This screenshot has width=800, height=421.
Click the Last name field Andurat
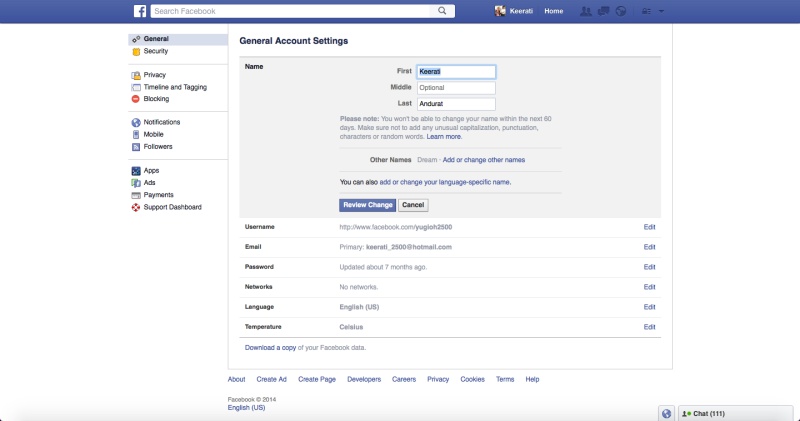point(456,104)
